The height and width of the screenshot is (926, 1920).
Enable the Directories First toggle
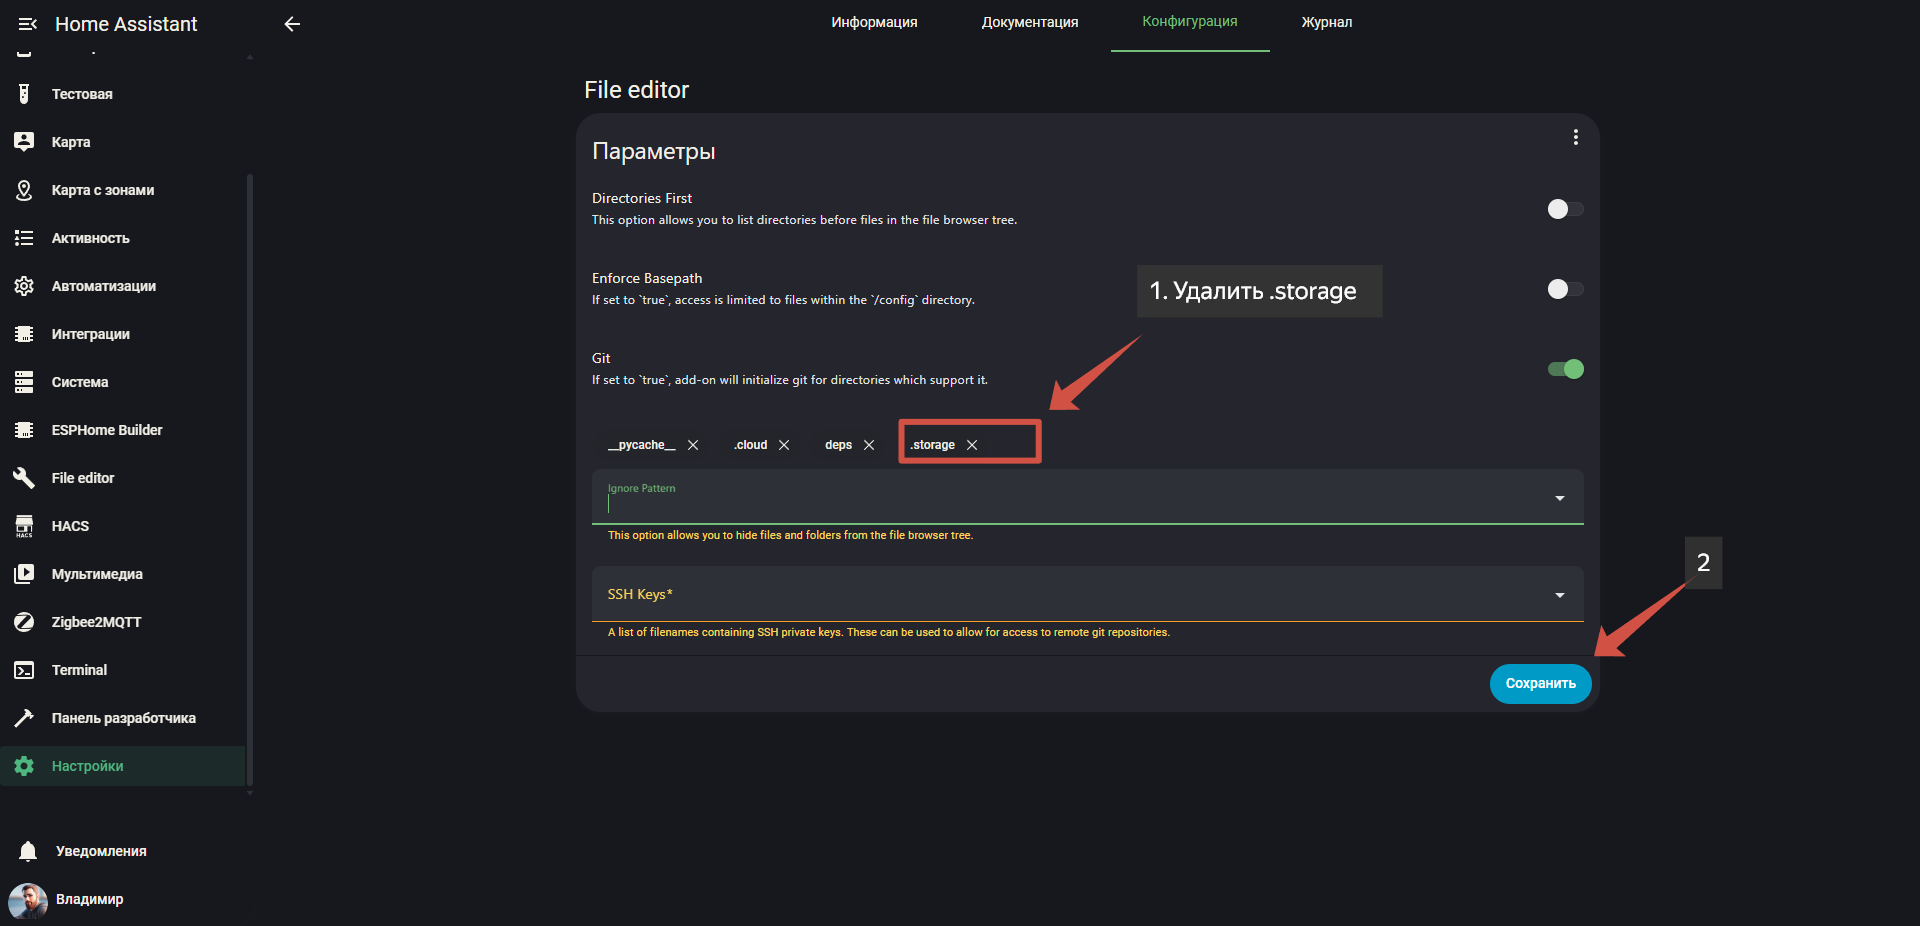1565,209
